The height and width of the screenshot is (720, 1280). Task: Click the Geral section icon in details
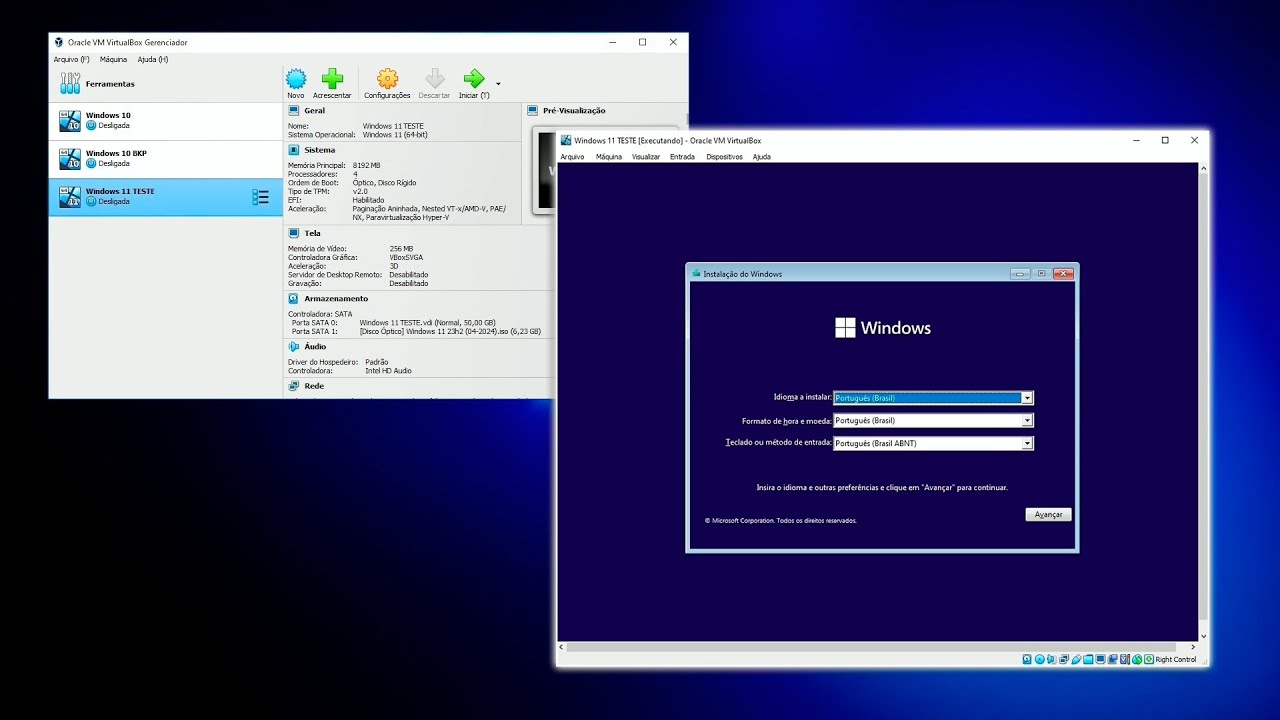pos(294,111)
